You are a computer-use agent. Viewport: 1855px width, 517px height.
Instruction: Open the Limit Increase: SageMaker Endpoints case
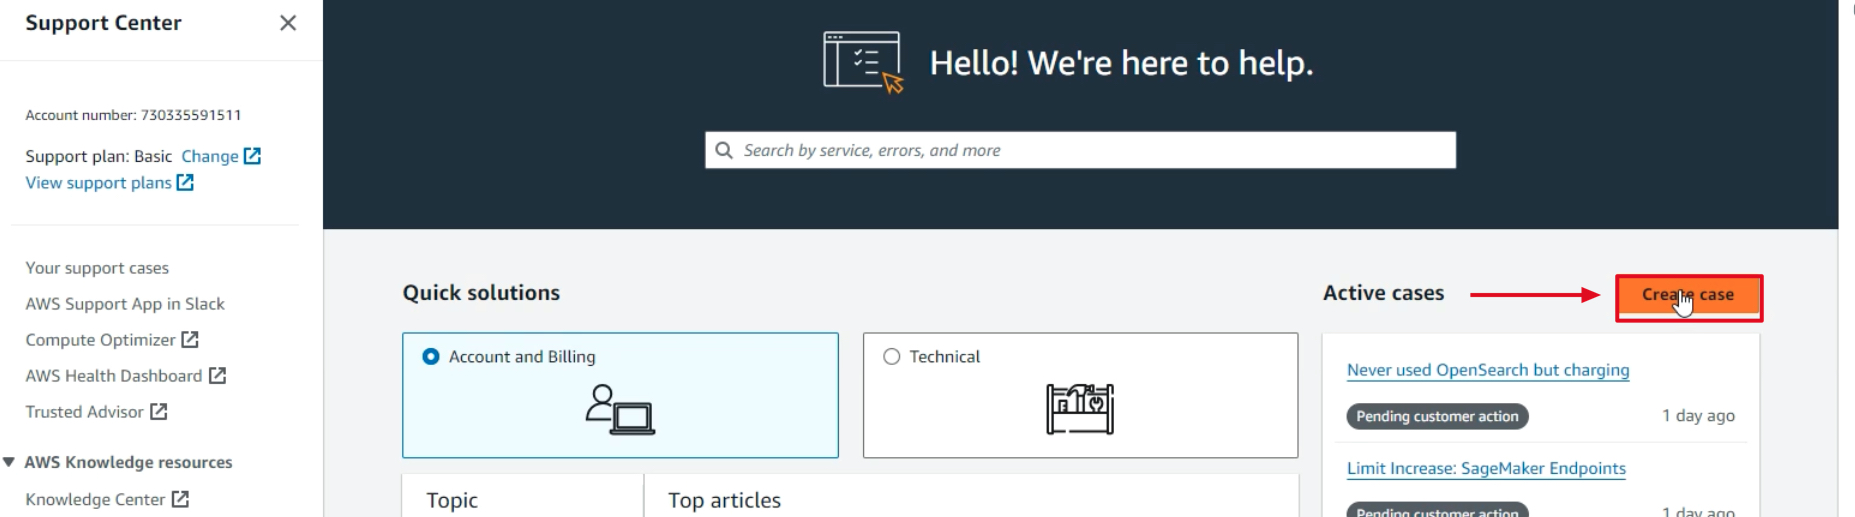[1486, 468]
